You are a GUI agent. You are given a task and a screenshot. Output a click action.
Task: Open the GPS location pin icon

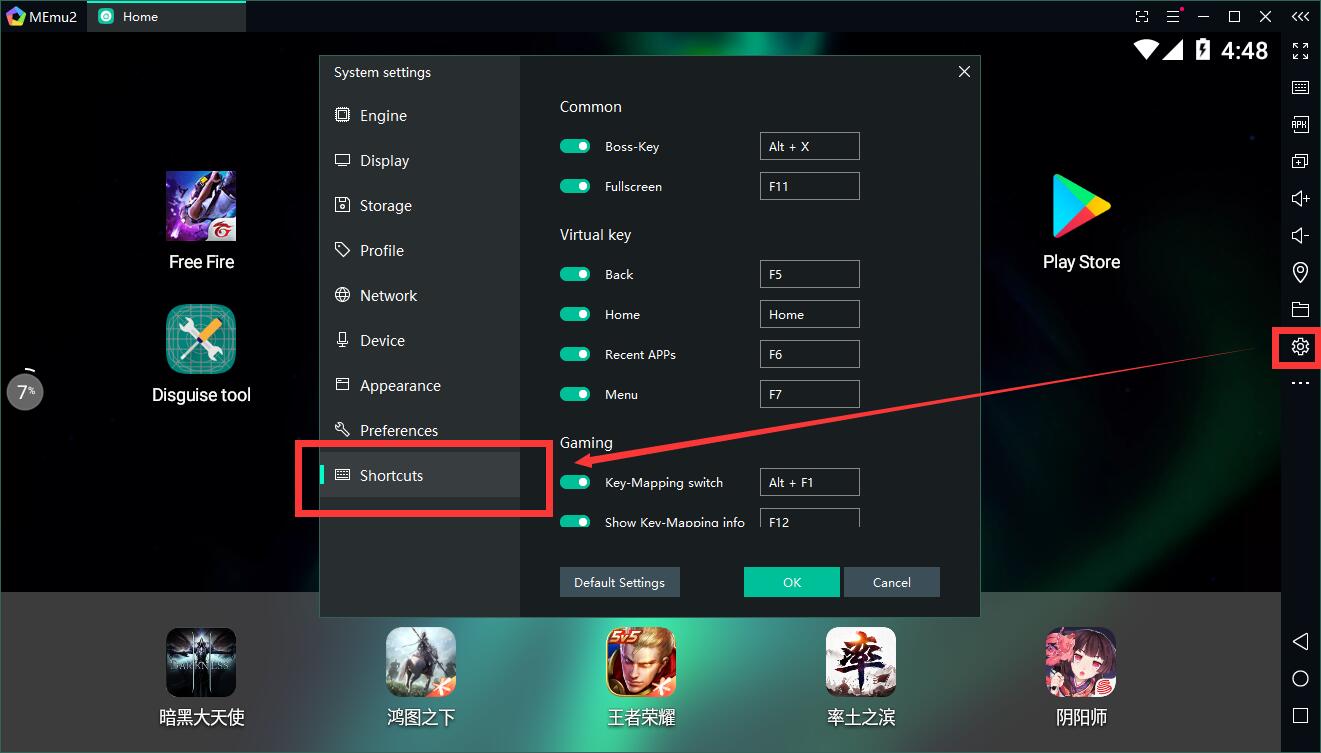coord(1300,272)
